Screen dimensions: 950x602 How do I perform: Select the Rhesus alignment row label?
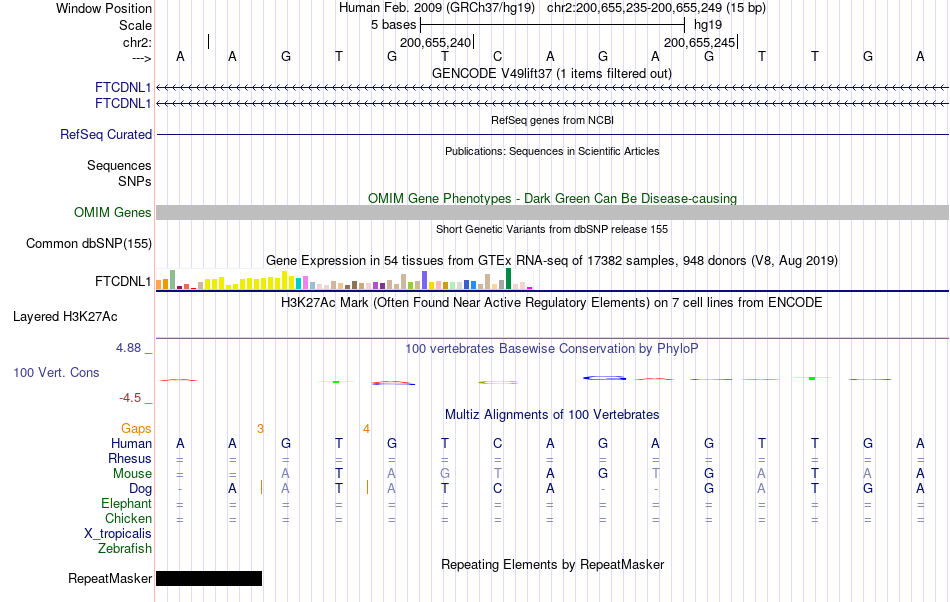click(x=130, y=458)
